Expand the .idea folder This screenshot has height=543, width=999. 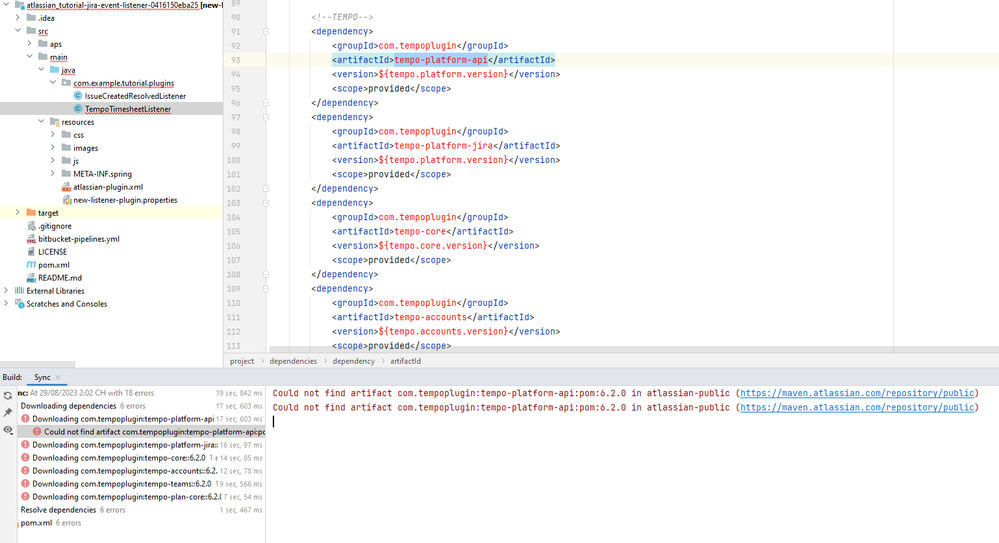[18, 18]
